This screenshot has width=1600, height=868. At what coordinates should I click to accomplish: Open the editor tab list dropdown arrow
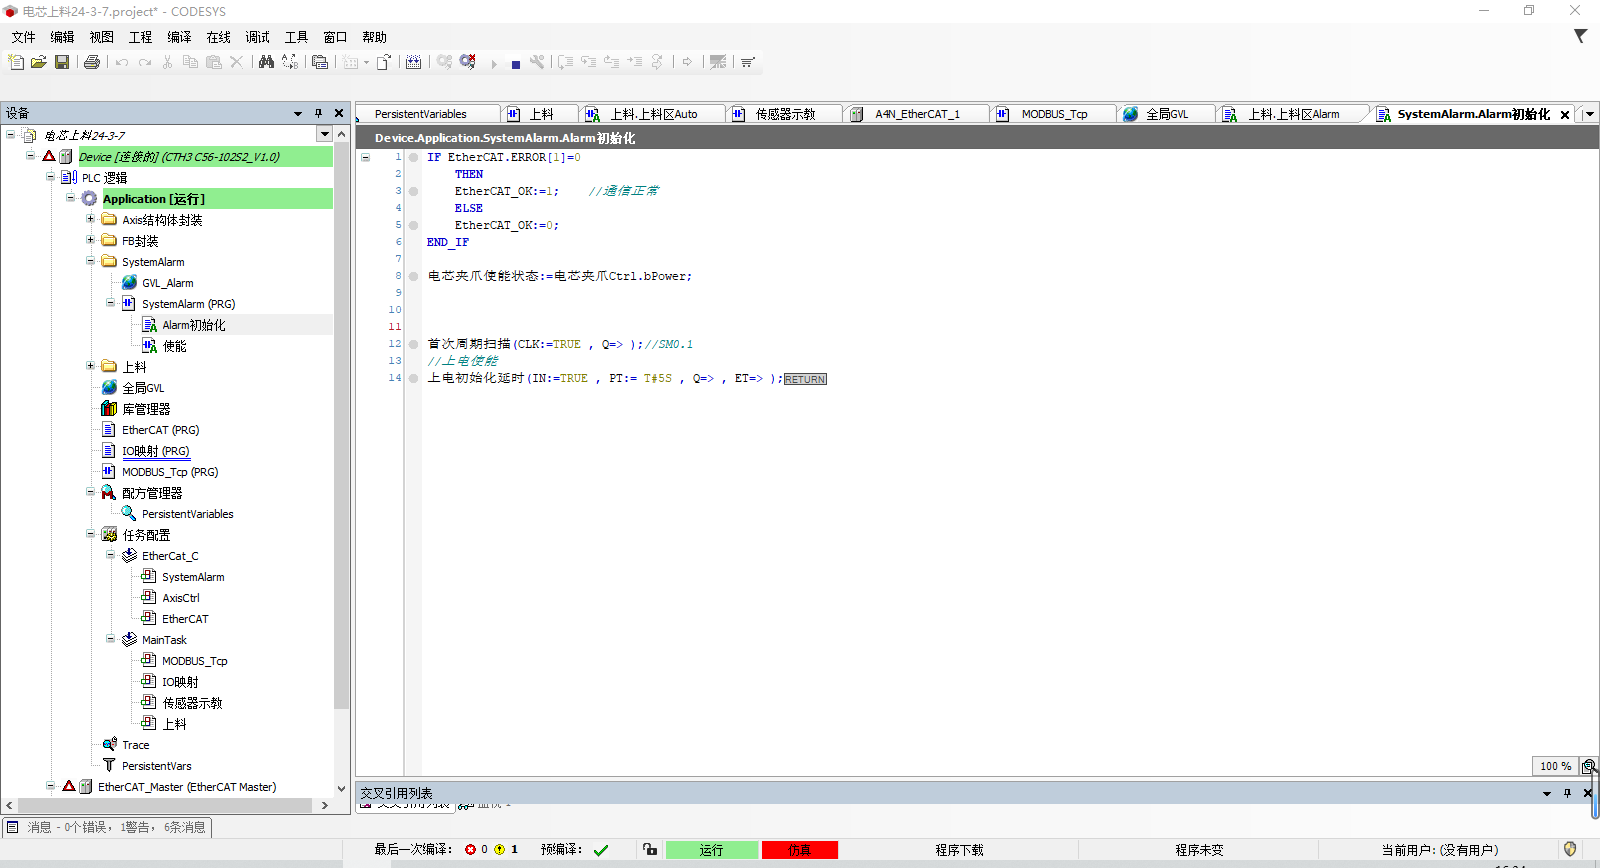coord(1589,114)
